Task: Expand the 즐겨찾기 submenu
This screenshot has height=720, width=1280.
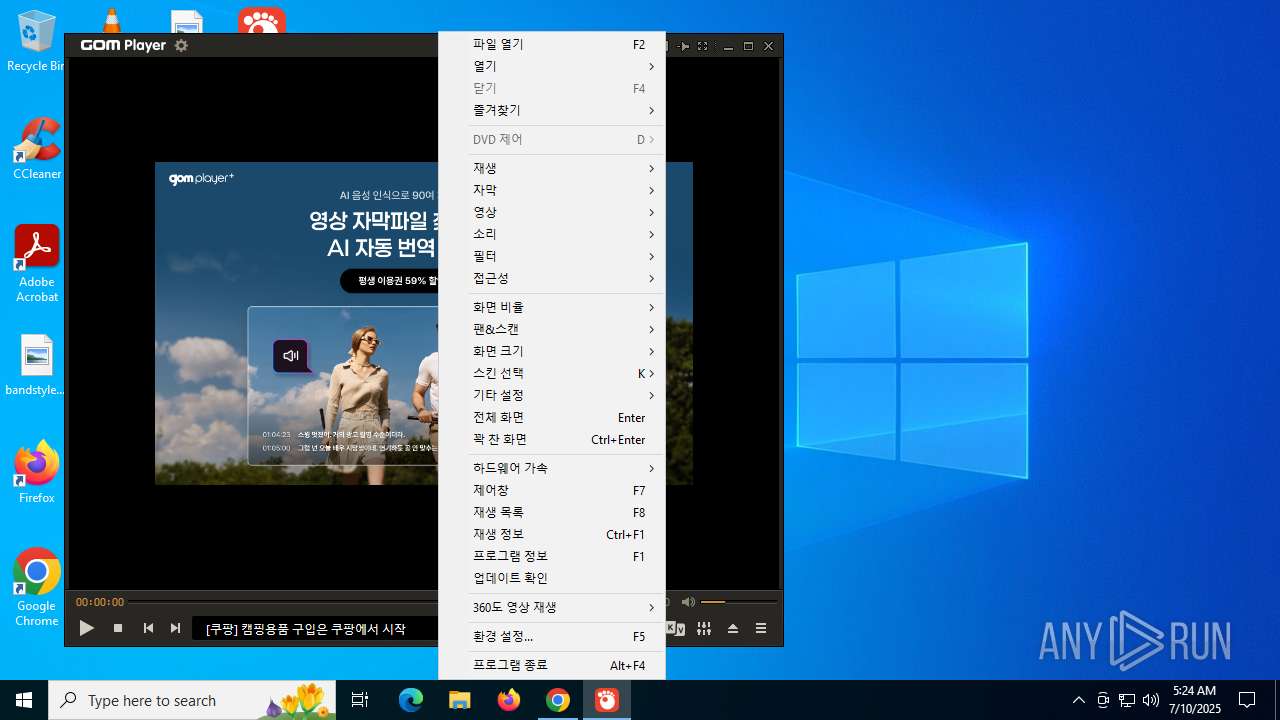Action: 552,110
